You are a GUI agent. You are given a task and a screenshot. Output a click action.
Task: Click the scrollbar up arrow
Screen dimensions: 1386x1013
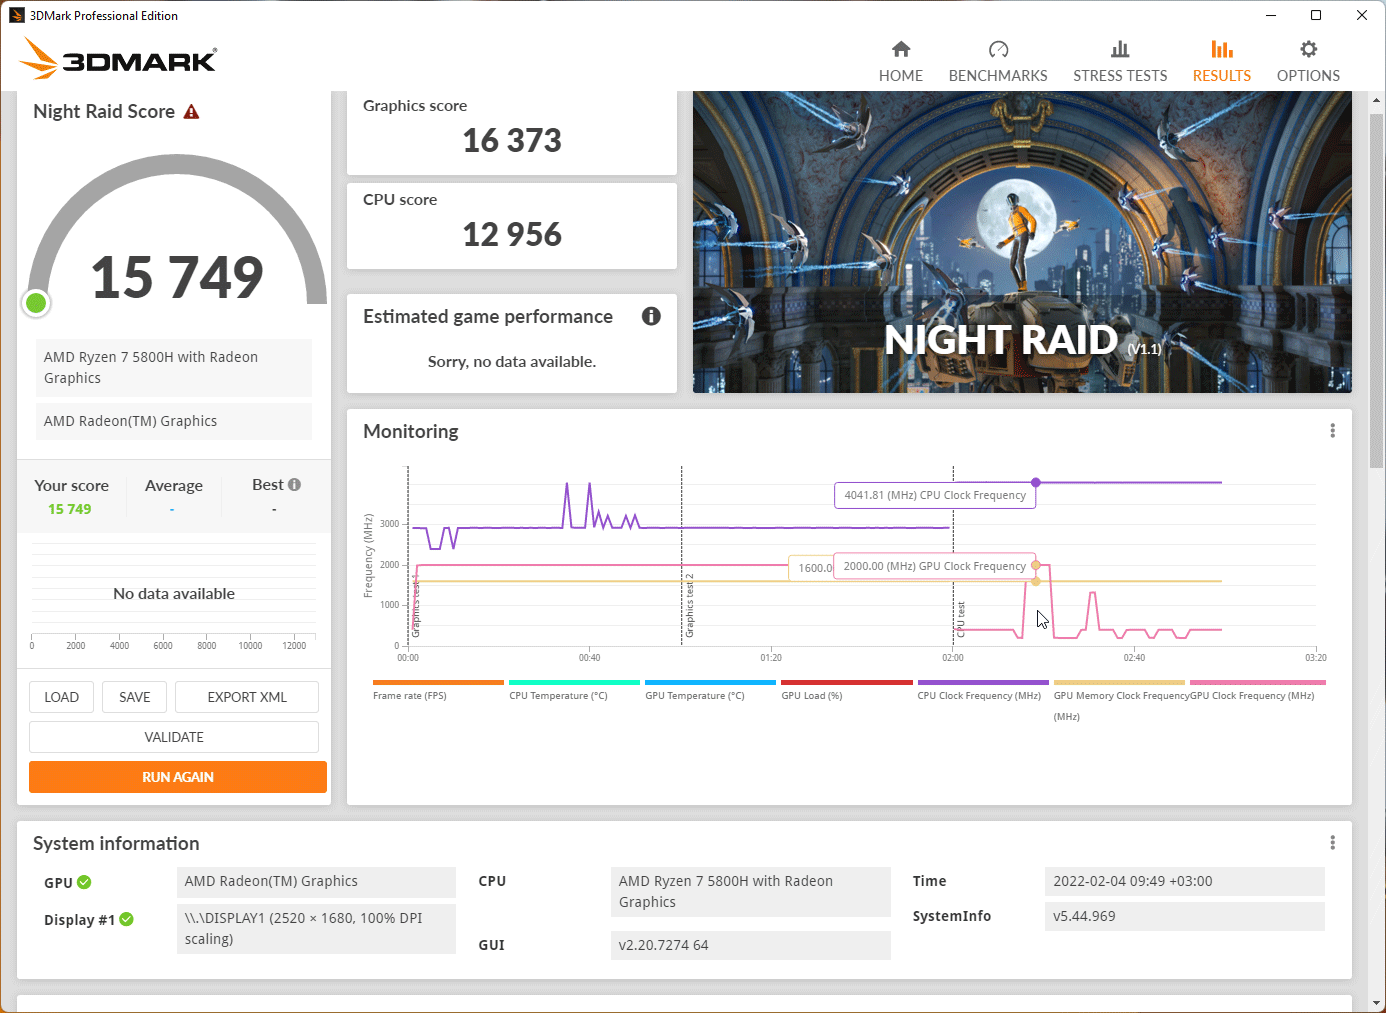click(x=1377, y=100)
